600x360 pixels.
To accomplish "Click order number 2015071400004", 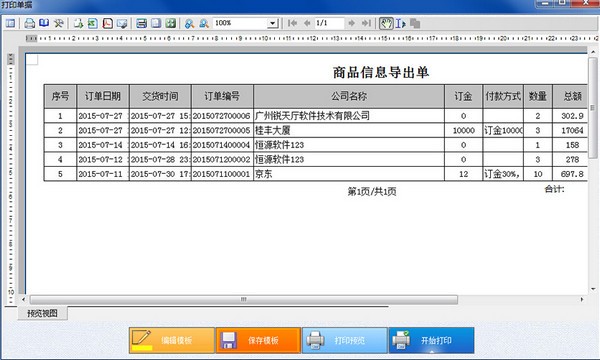I will coord(221,145).
